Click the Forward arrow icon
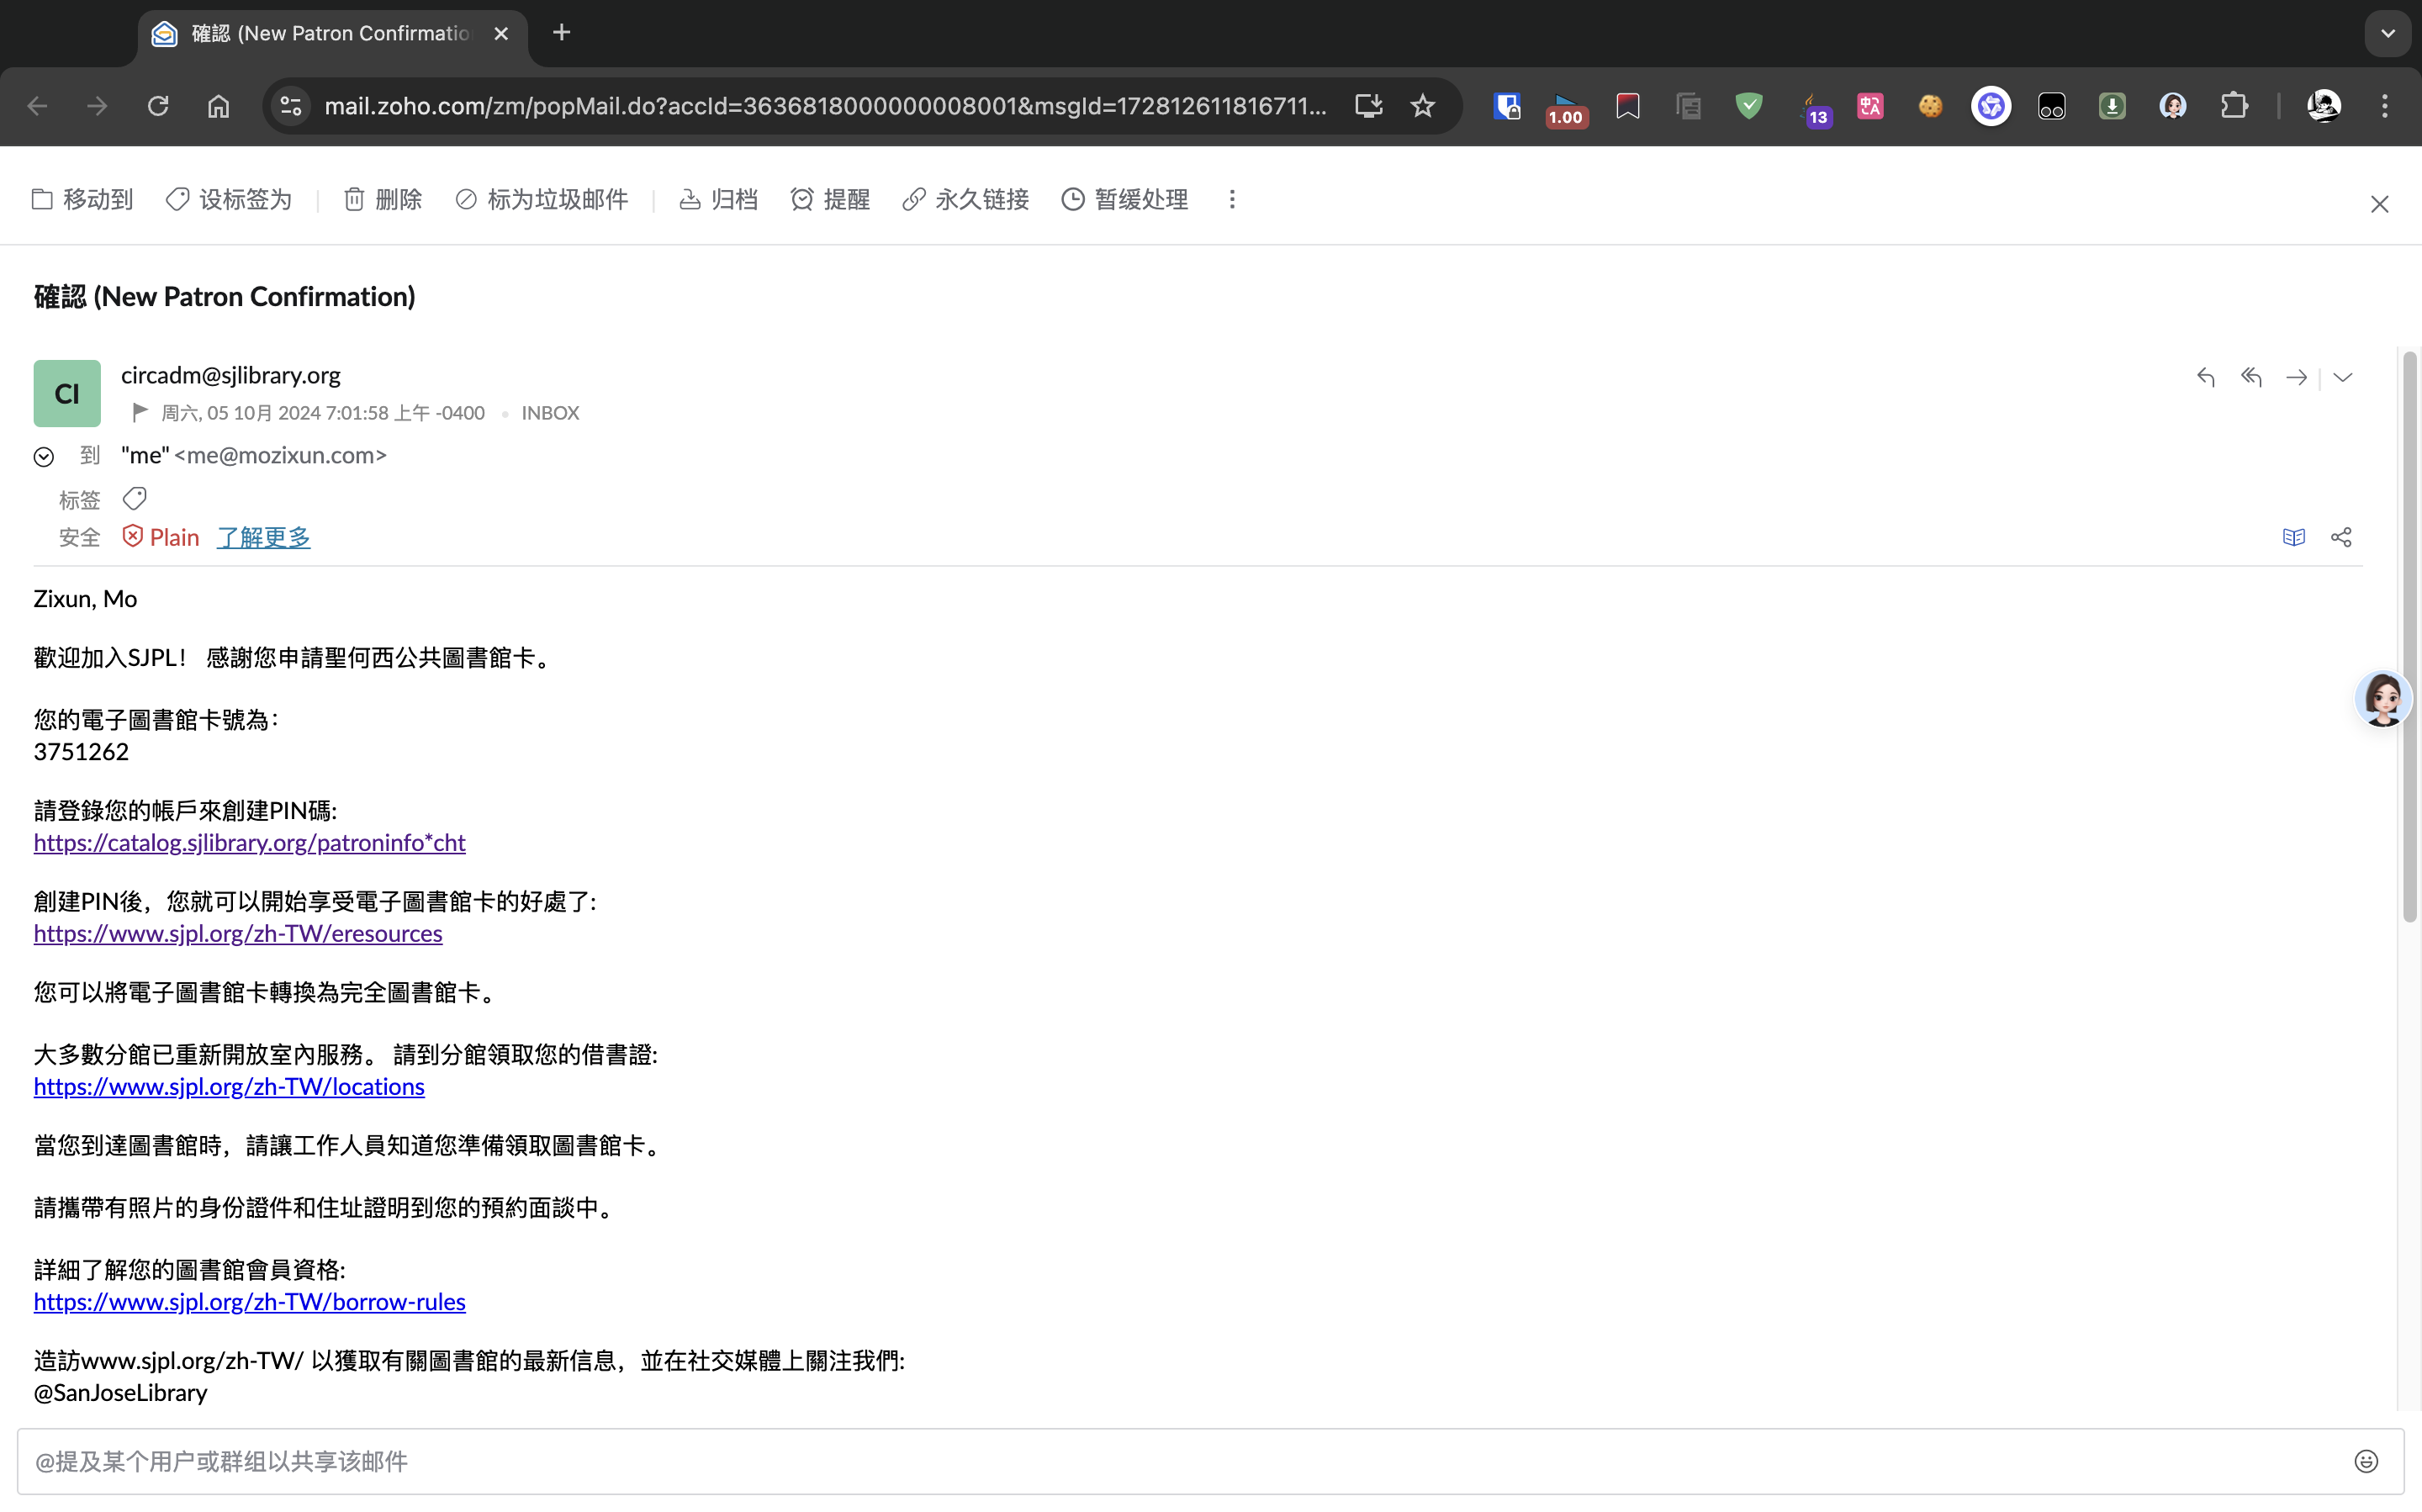Screen dimensions: 2422x1512 click(2297, 377)
